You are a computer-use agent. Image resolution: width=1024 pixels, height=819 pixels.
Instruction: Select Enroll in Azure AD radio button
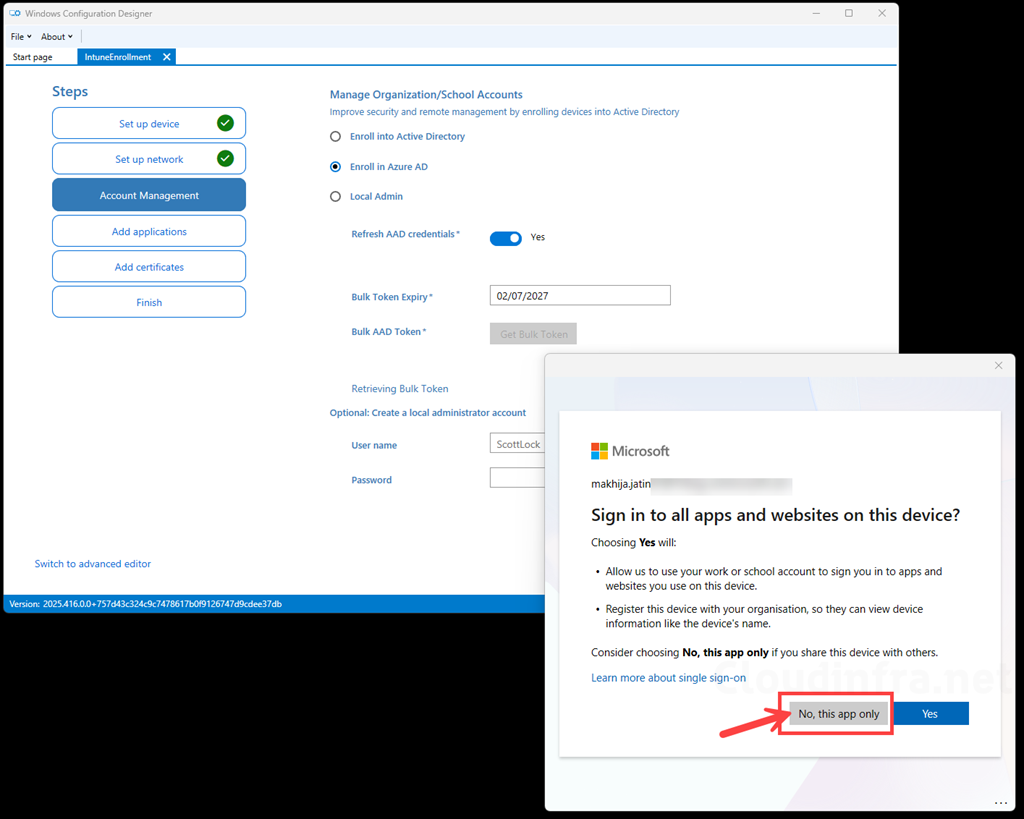(x=335, y=167)
